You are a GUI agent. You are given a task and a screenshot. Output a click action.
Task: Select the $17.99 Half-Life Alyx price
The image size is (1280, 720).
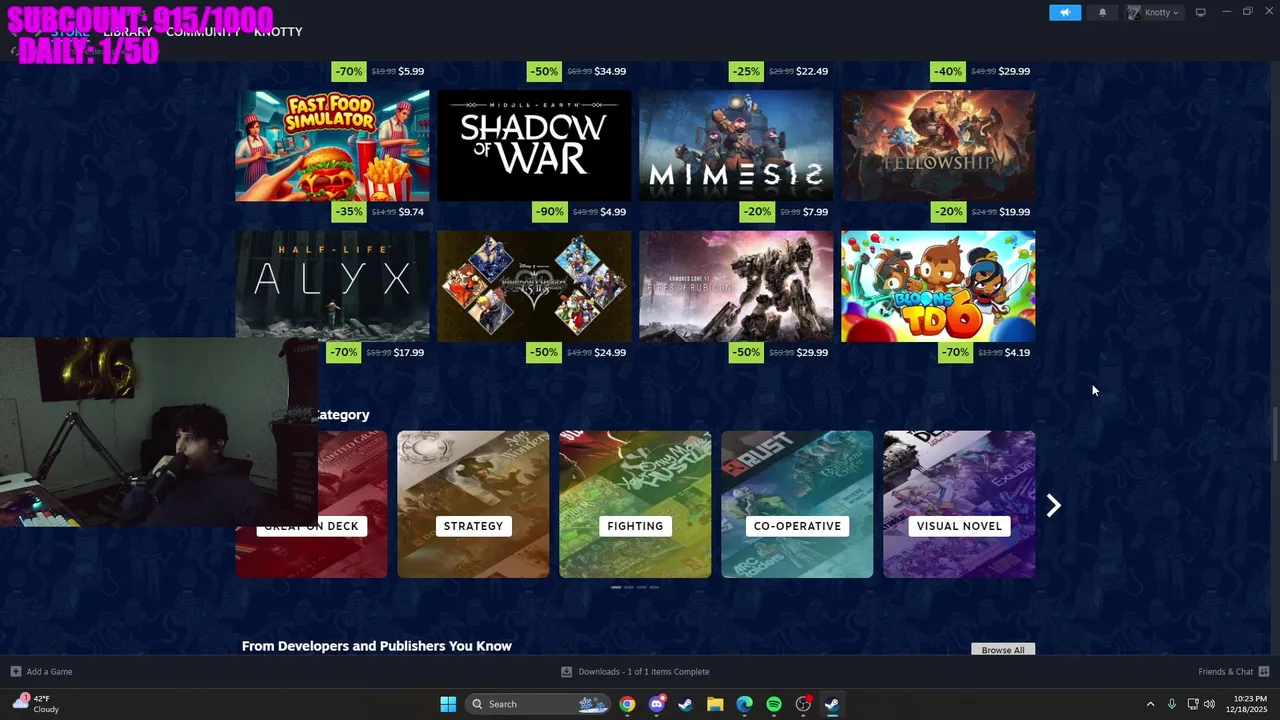pyautogui.click(x=409, y=352)
